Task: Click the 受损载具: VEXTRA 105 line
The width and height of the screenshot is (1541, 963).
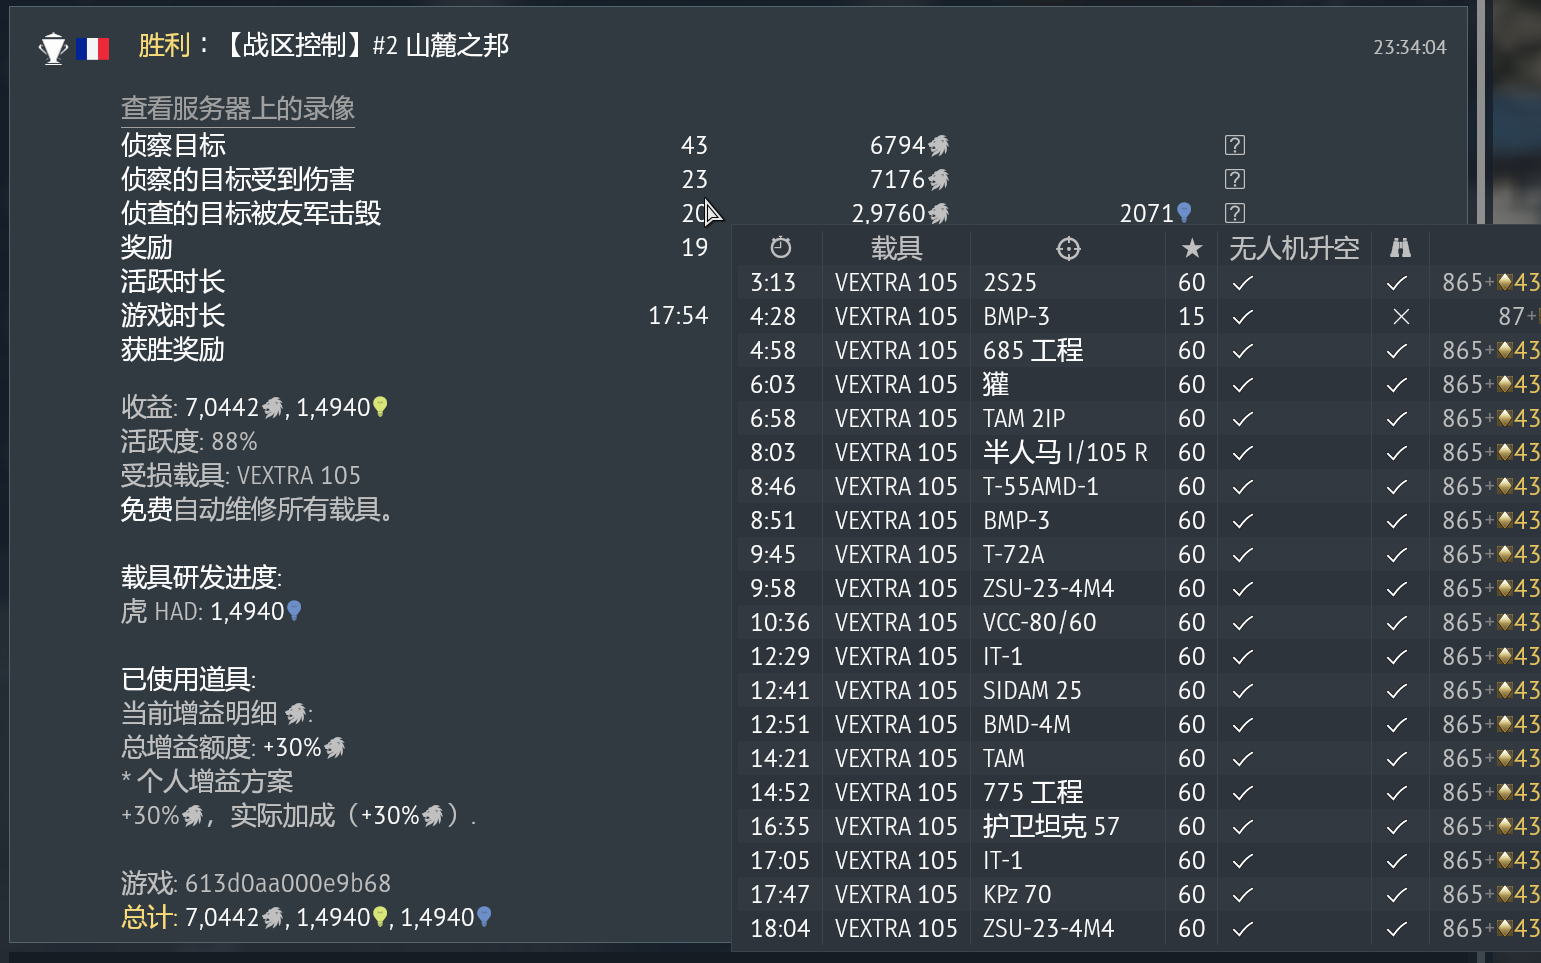Action: pos(241,475)
